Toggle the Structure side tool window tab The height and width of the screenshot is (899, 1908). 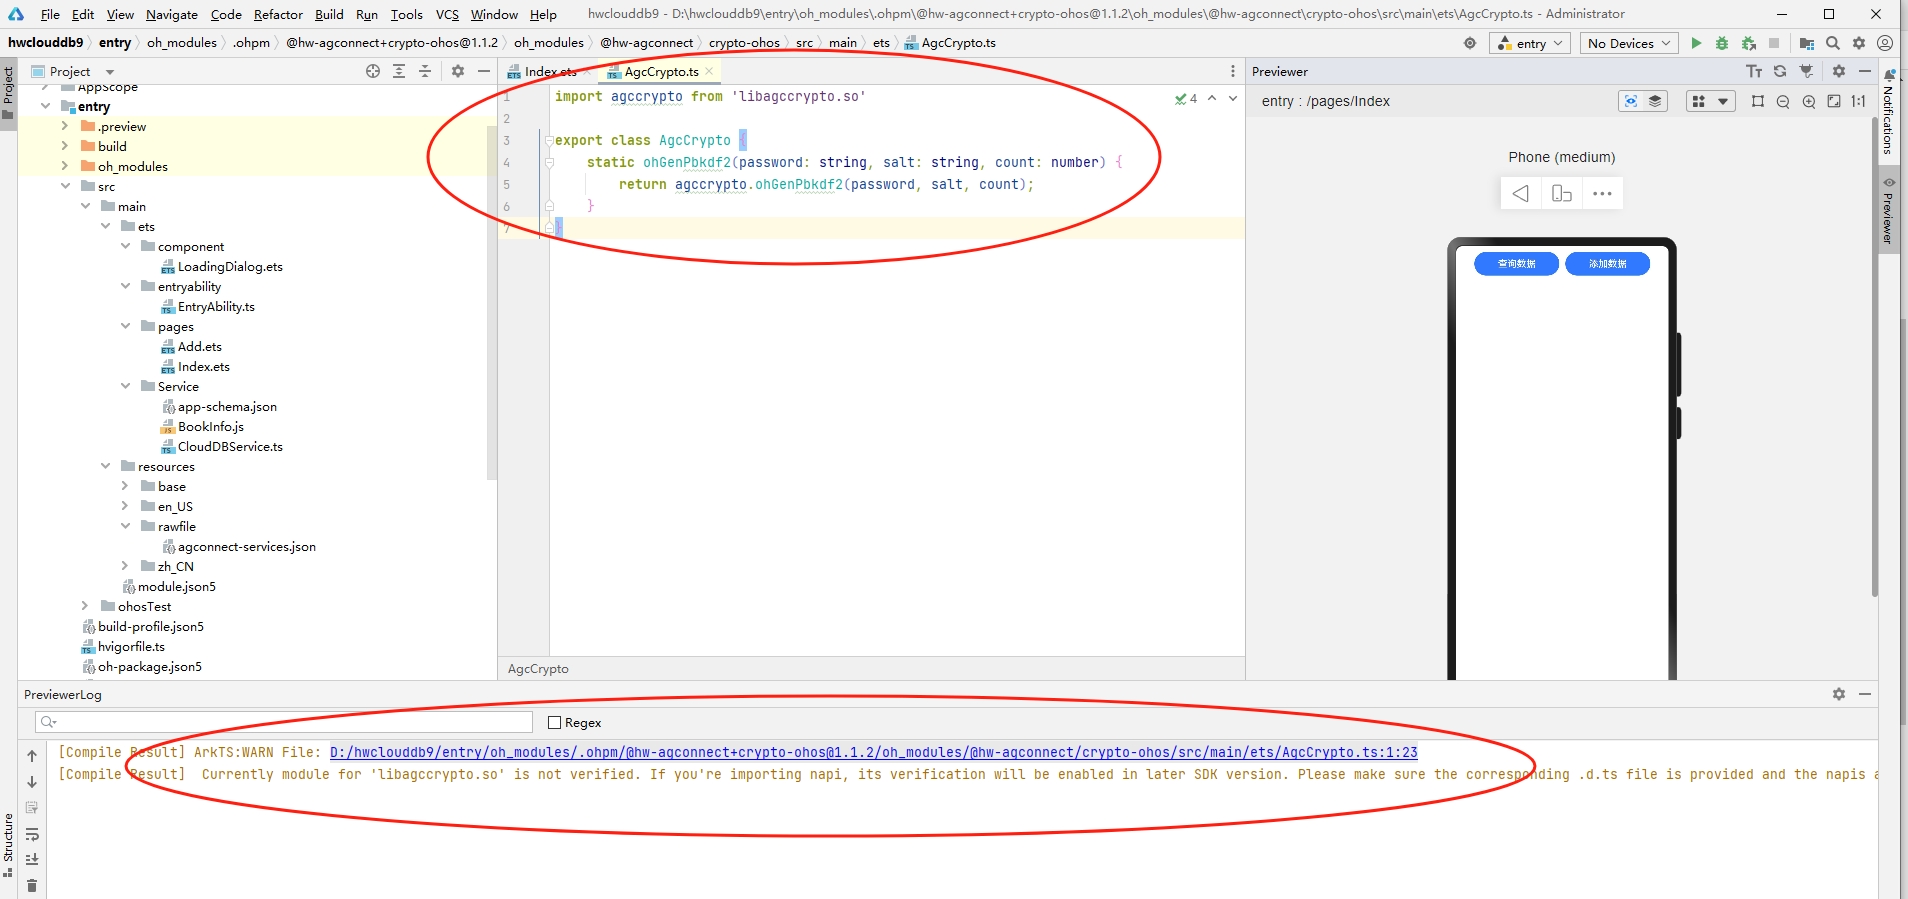click(x=8, y=845)
